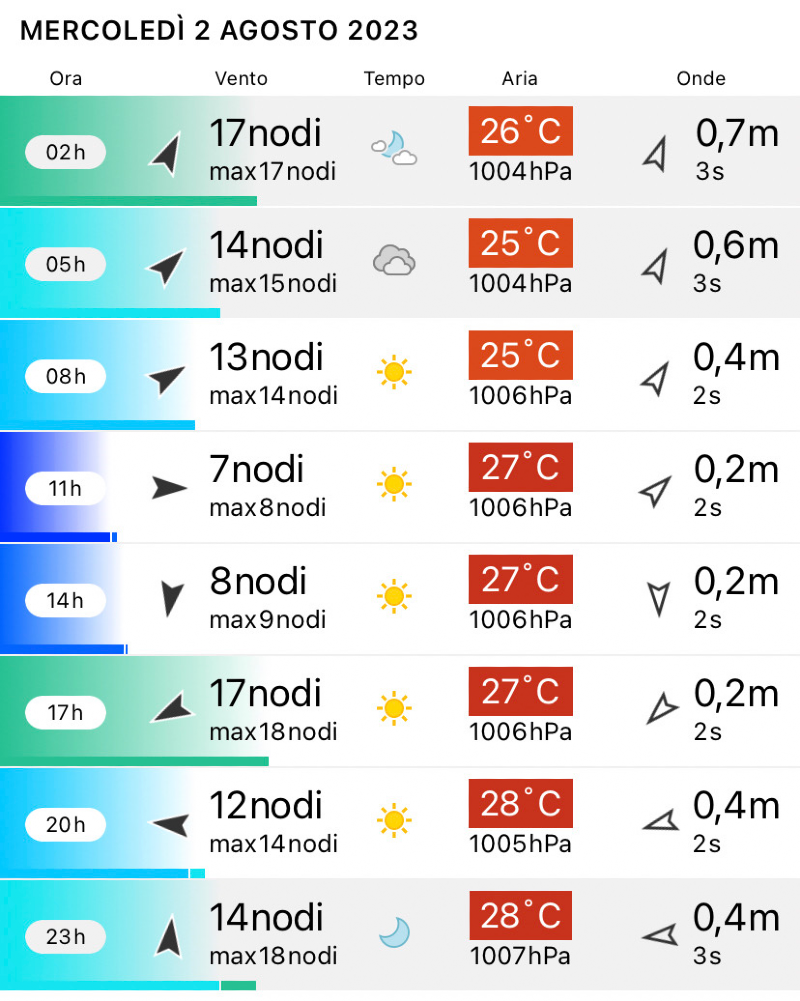The height and width of the screenshot is (1001, 800).
Task: Click the 23h wind direction arrow
Action: tap(169, 937)
